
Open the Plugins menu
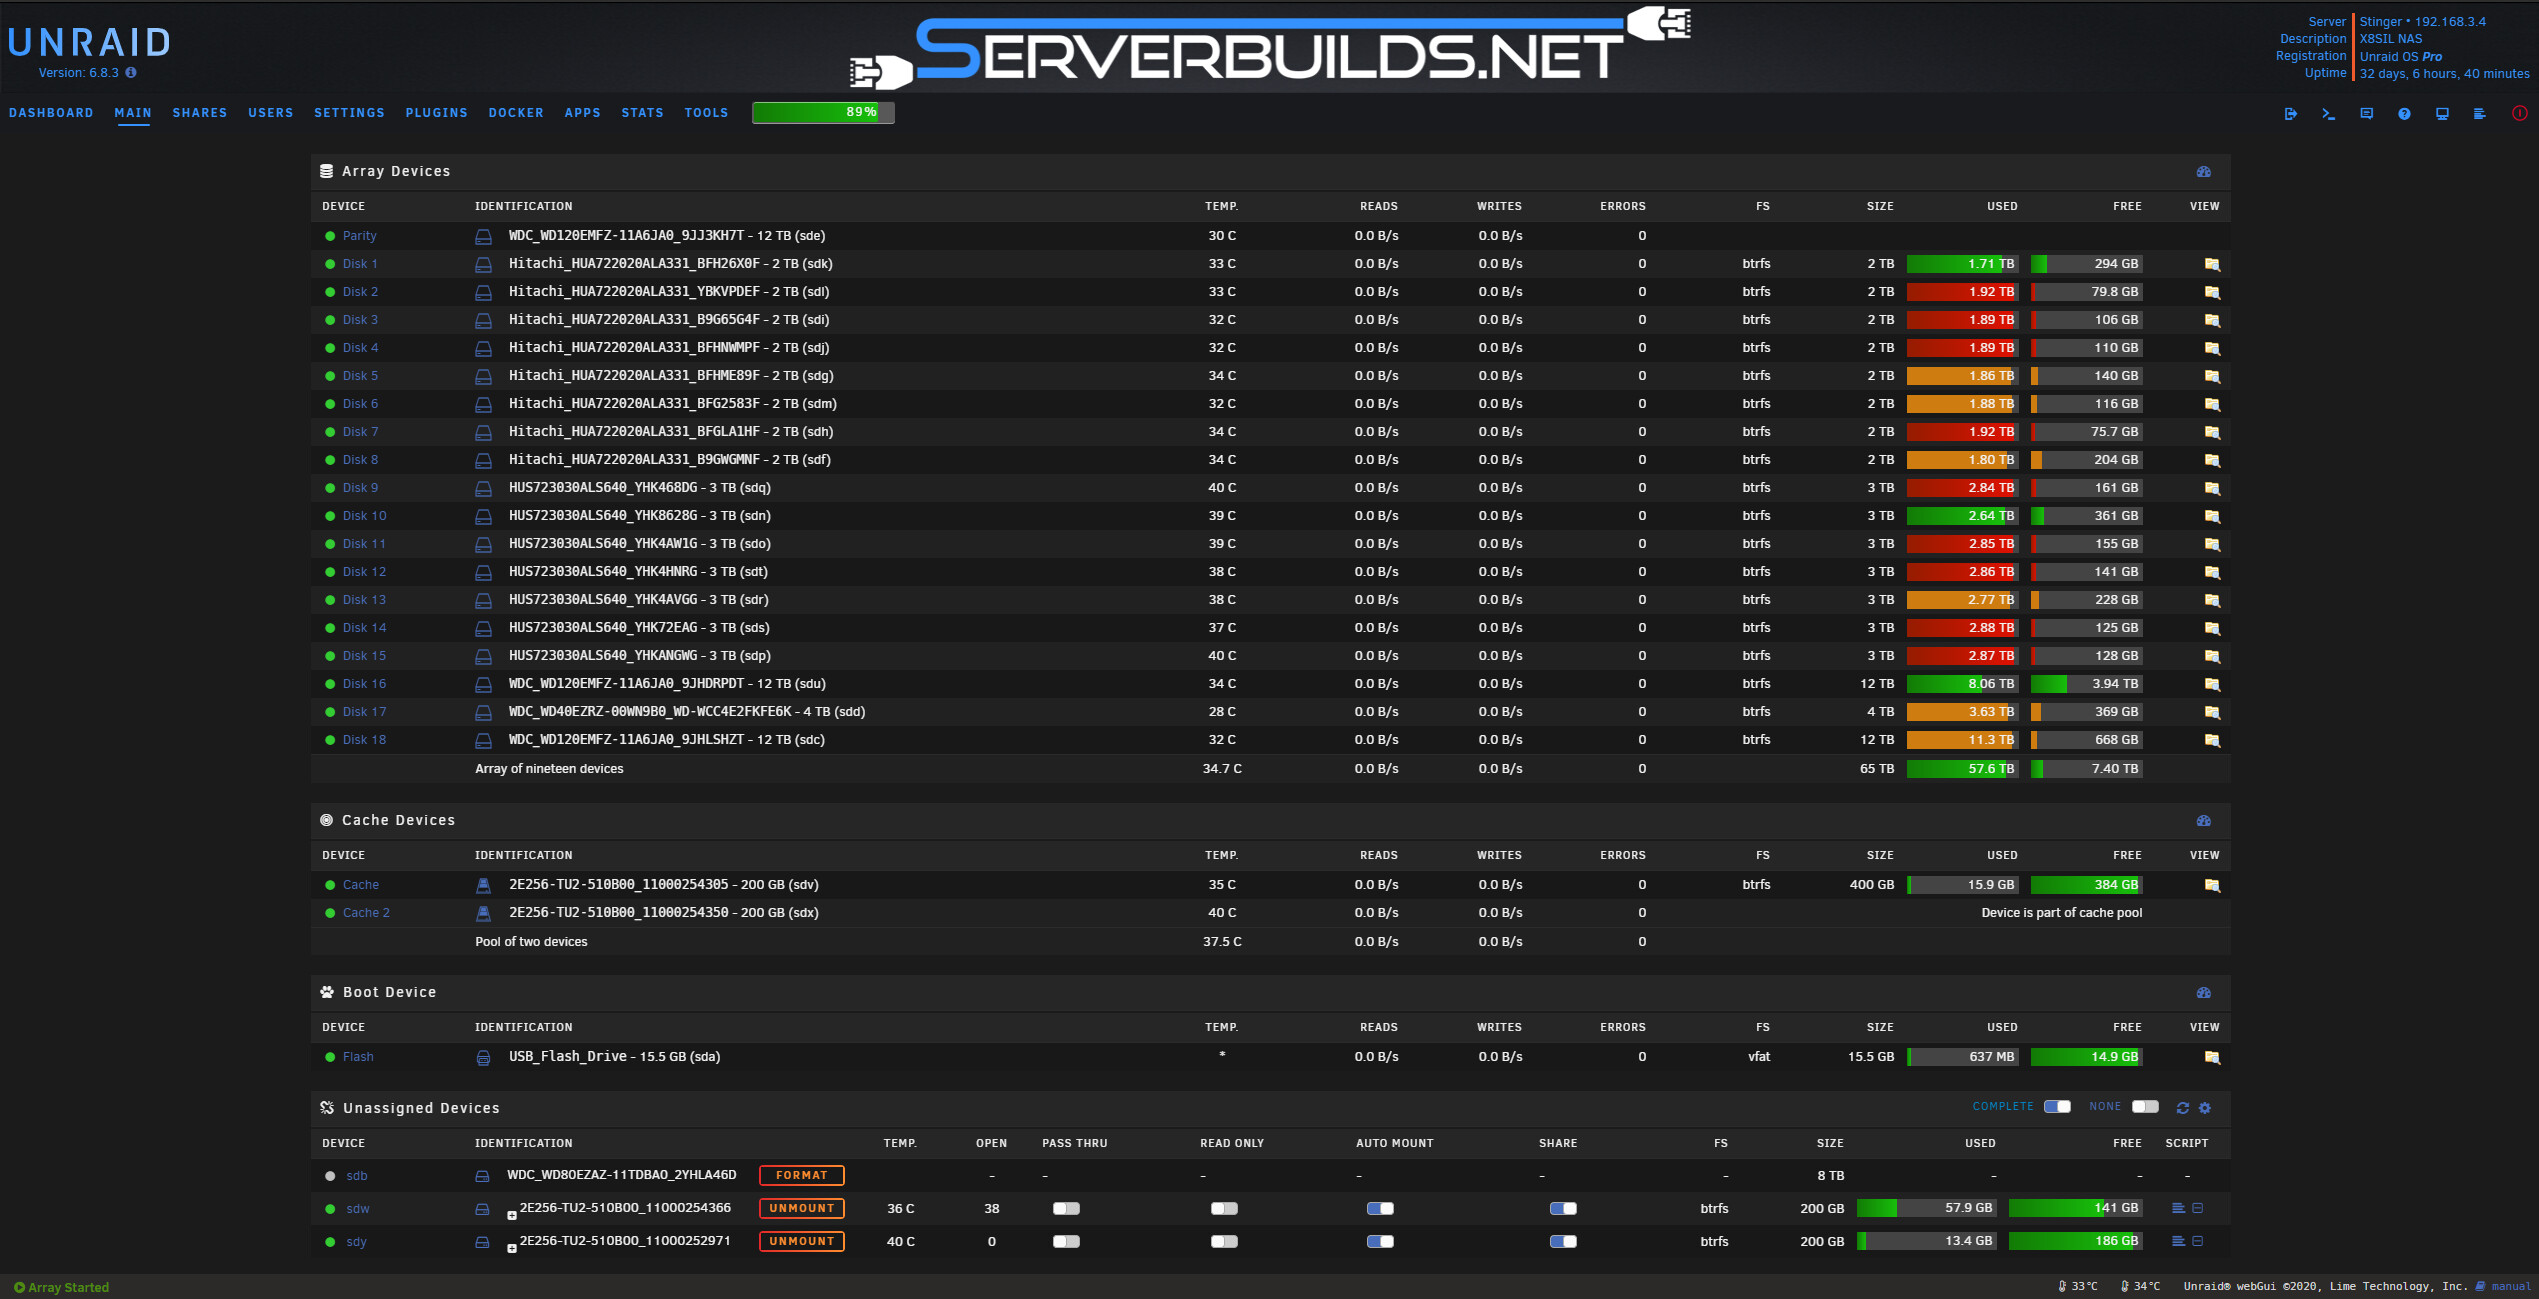[x=436, y=113]
